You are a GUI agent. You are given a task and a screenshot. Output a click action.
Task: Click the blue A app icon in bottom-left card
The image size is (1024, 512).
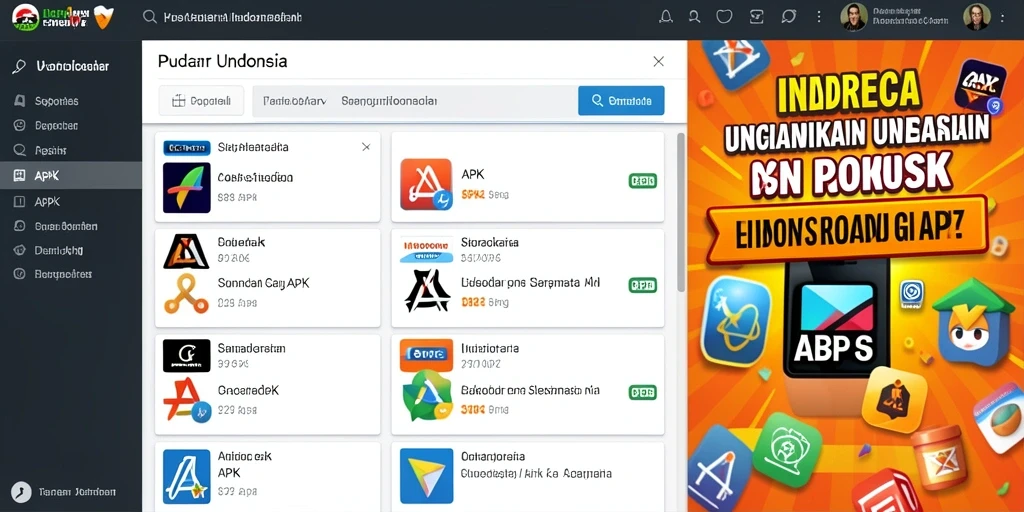click(186, 476)
